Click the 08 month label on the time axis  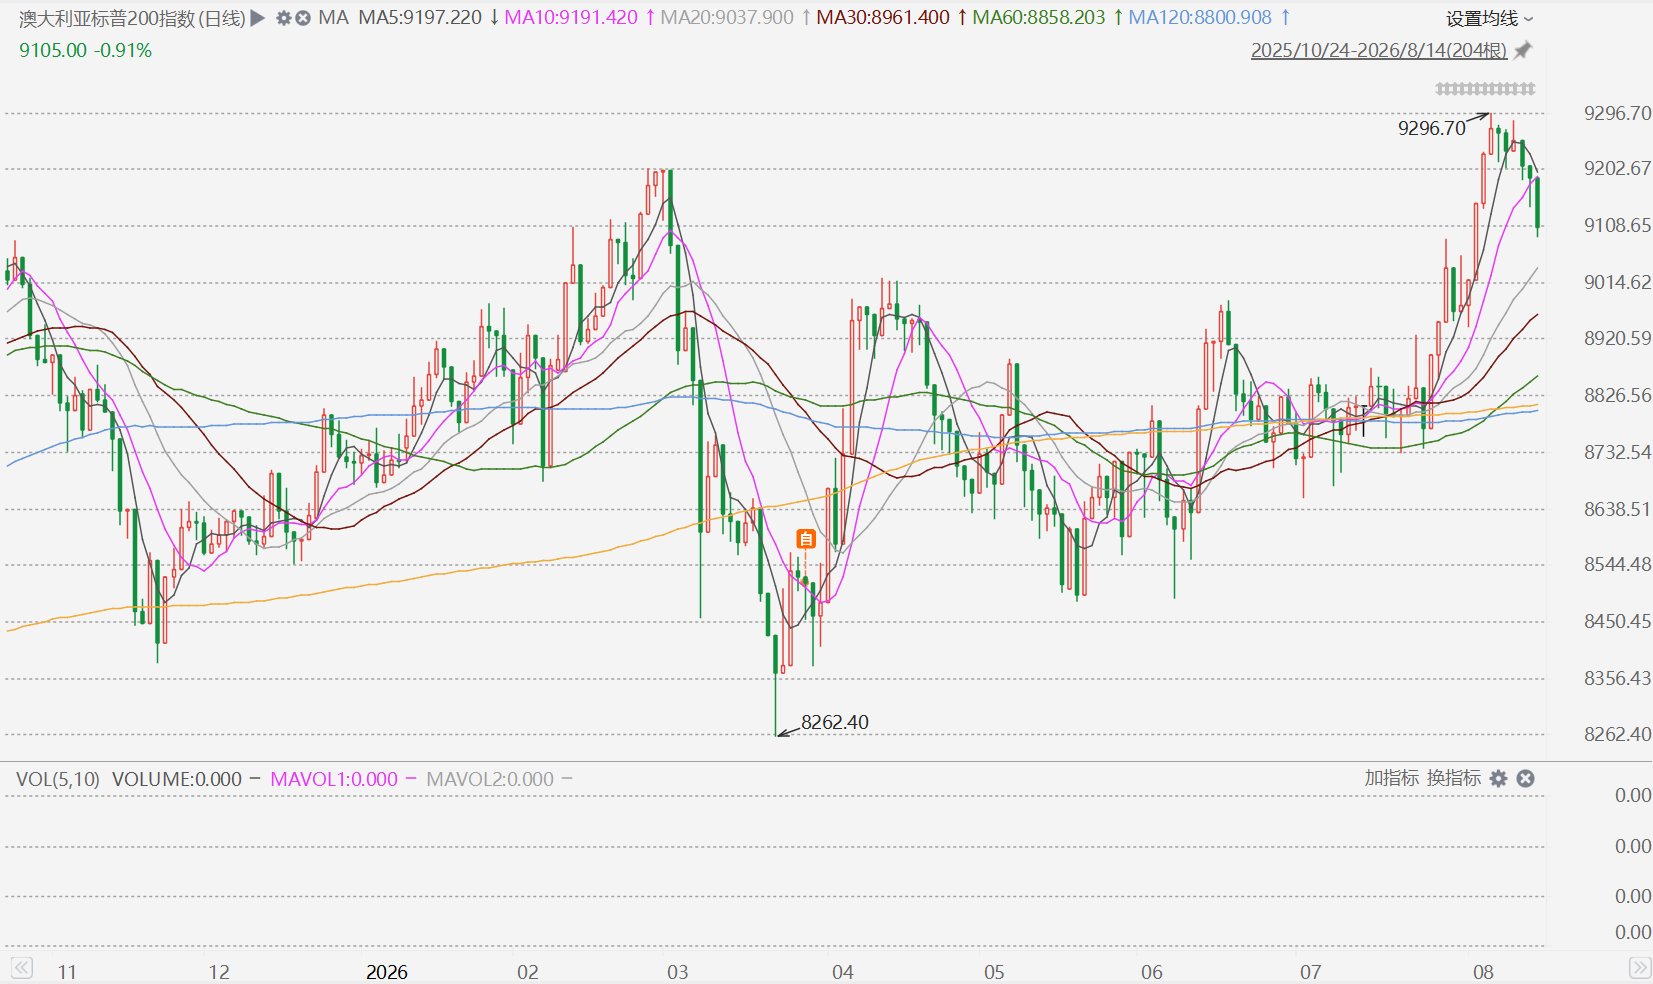point(1483,972)
